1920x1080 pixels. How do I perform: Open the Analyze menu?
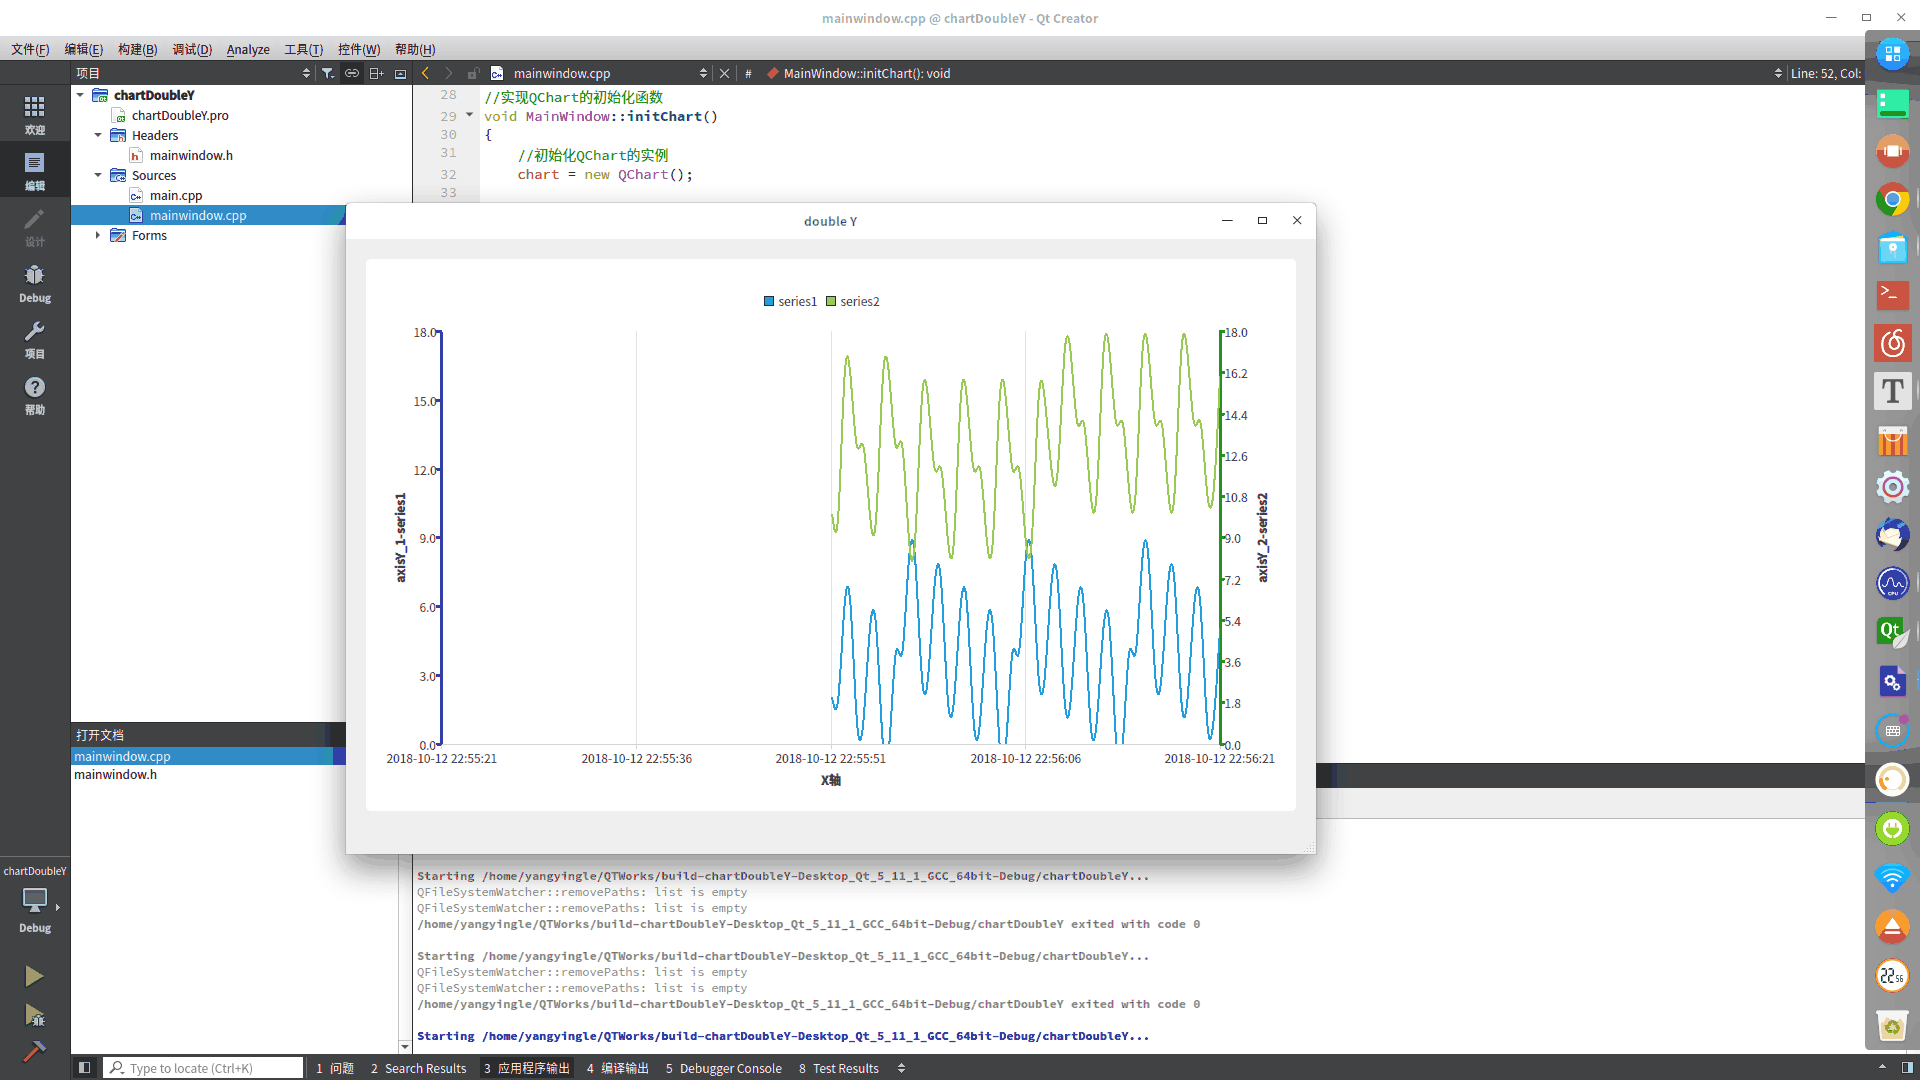click(248, 49)
